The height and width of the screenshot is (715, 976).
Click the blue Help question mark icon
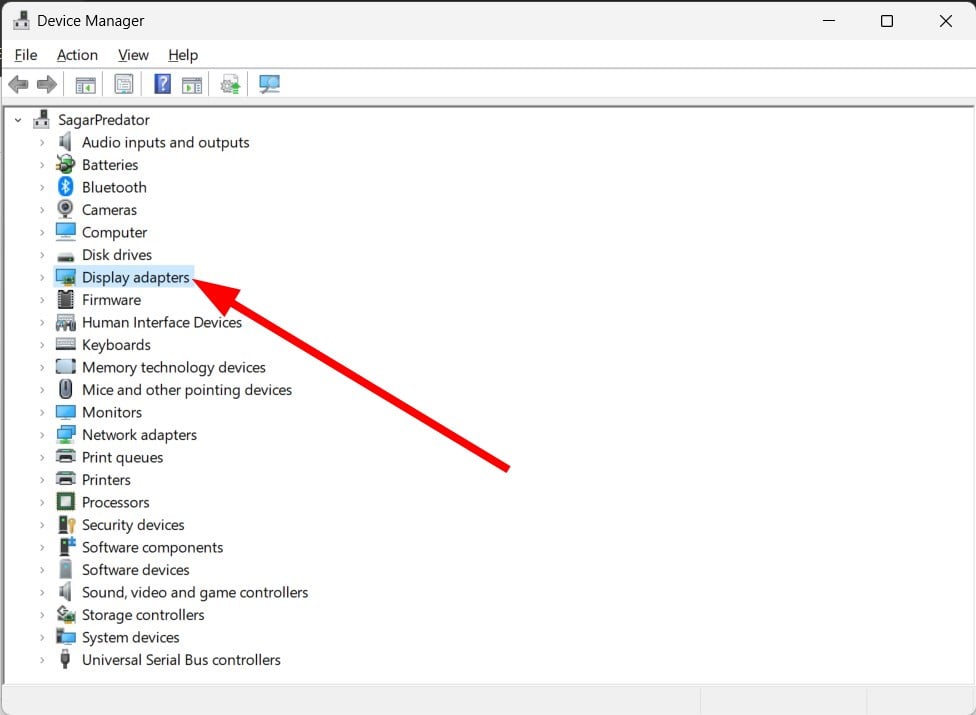coord(162,83)
